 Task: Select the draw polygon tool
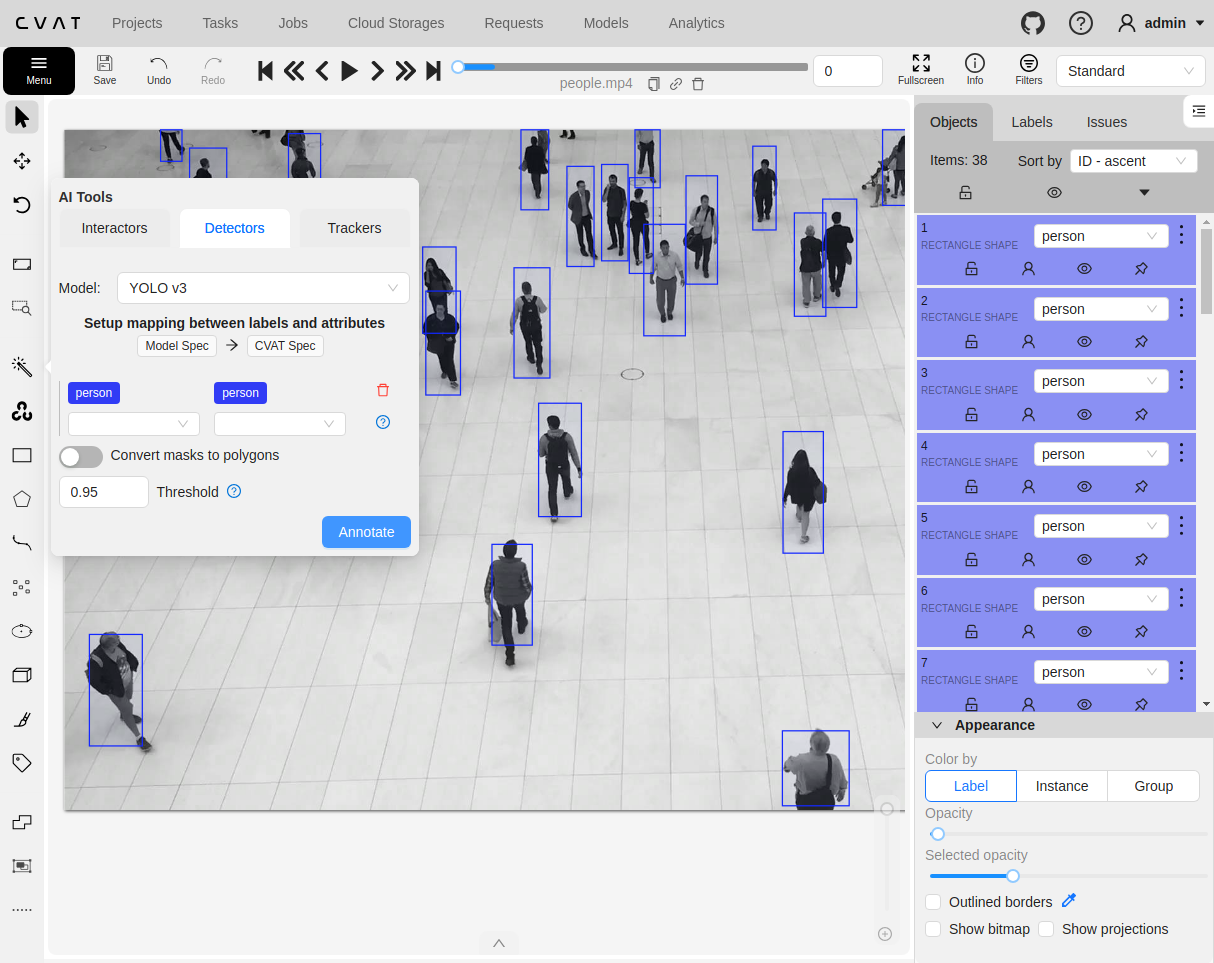[x=21, y=498]
